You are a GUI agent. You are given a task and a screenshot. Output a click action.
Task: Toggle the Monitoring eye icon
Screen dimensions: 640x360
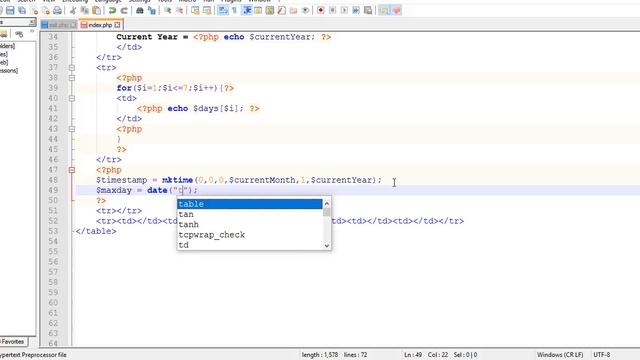[305, 10]
